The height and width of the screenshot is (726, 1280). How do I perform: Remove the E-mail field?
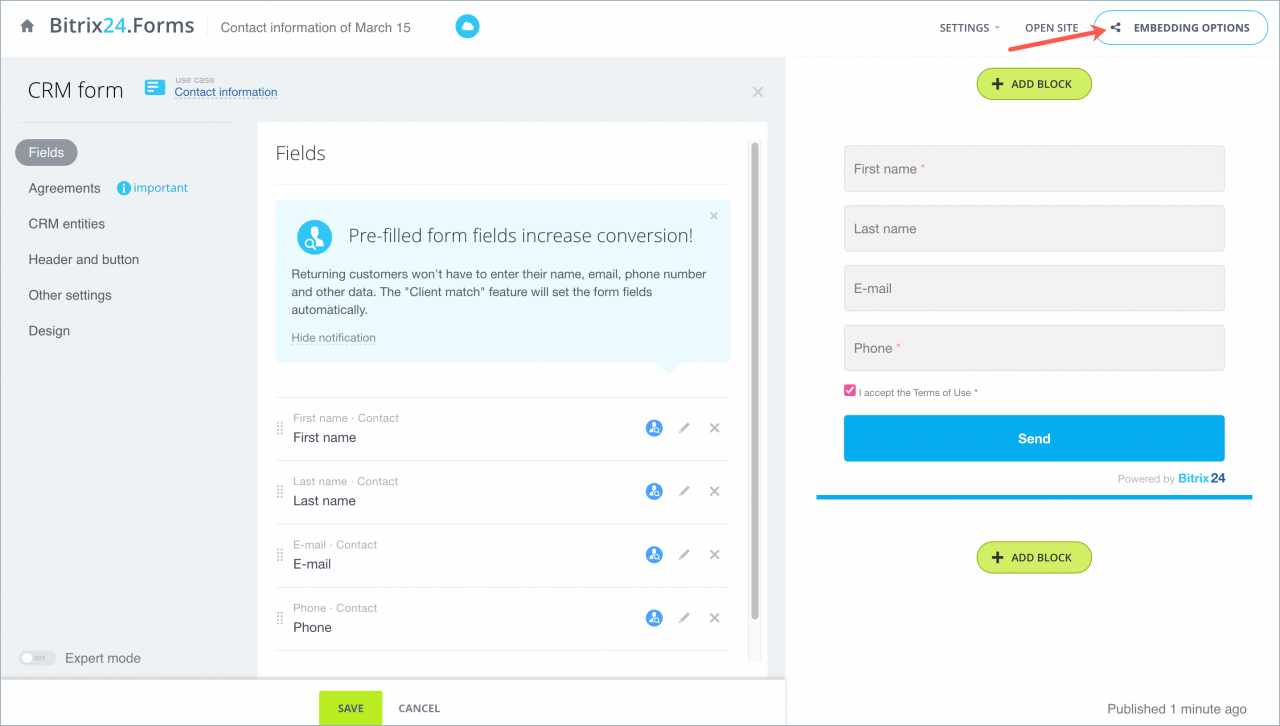(x=714, y=554)
